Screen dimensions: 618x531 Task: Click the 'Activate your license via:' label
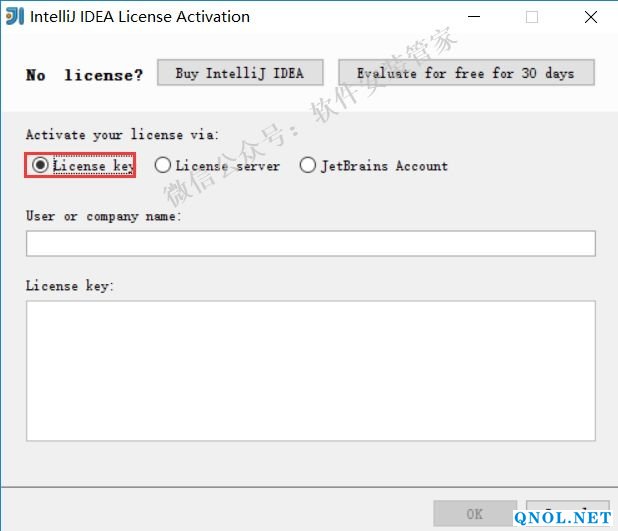121,134
